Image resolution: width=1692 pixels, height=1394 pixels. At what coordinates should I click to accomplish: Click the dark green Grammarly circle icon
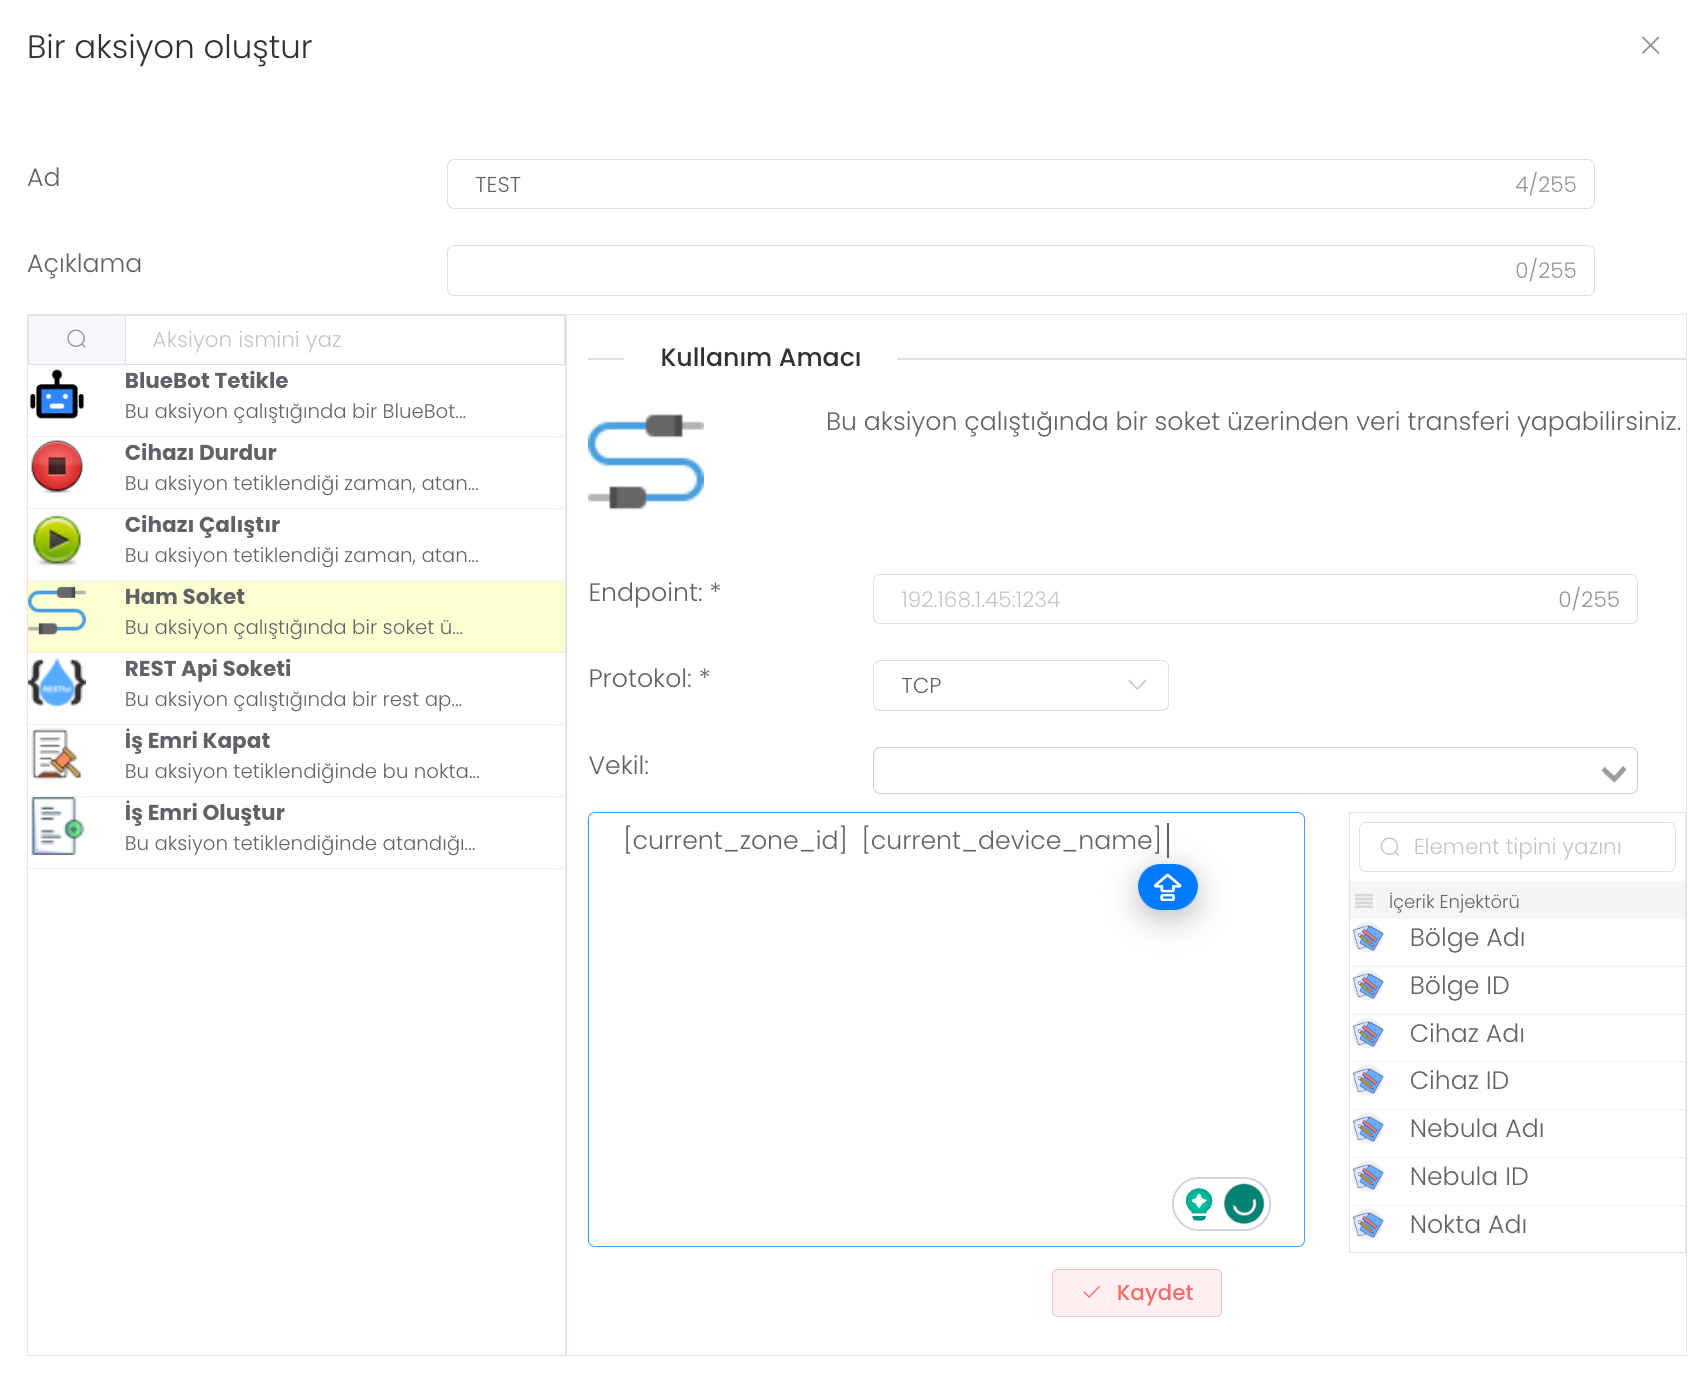(1244, 1204)
